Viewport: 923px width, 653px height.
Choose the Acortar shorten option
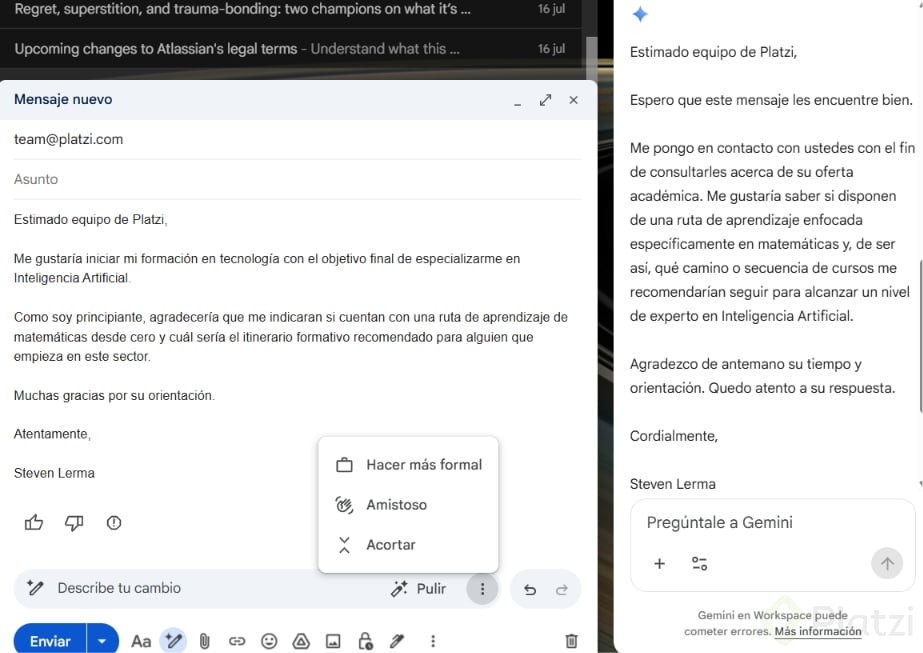[x=409, y=545]
